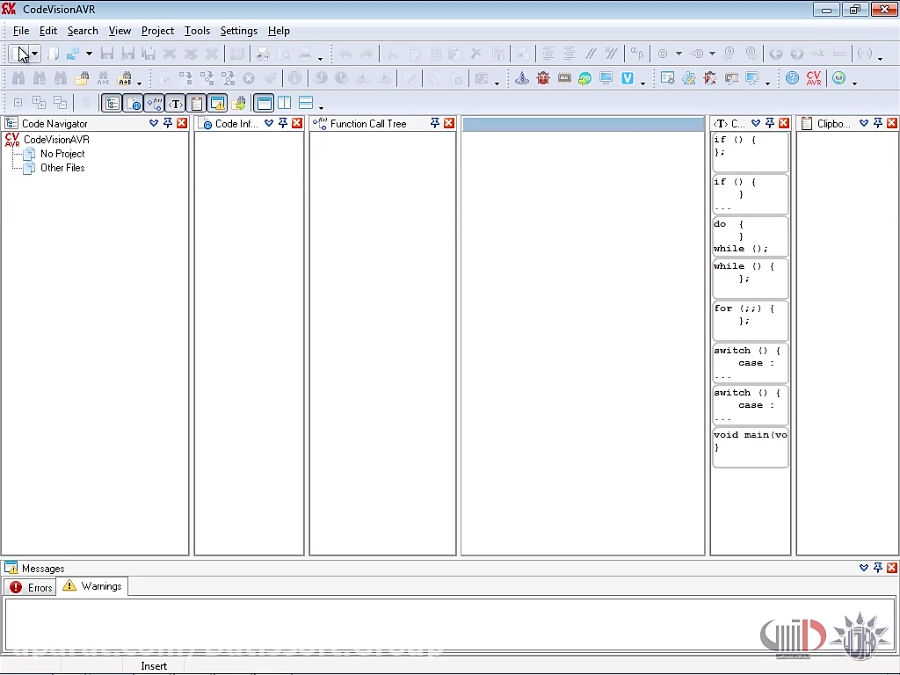
Task: Click the terminal monitor toolbar icon
Action: point(606,78)
